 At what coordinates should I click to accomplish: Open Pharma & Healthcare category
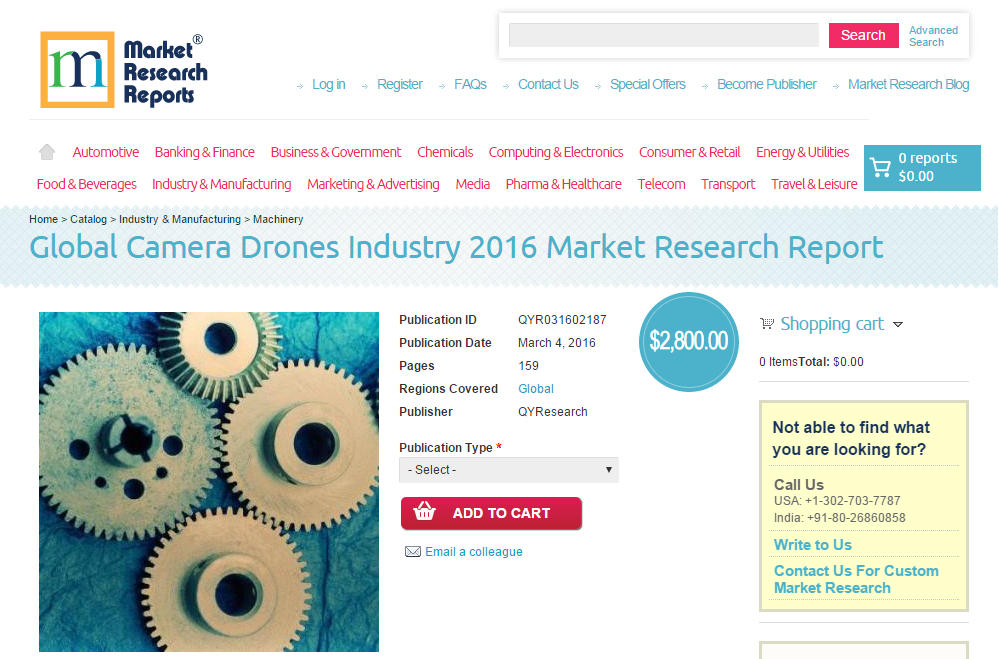pos(564,184)
